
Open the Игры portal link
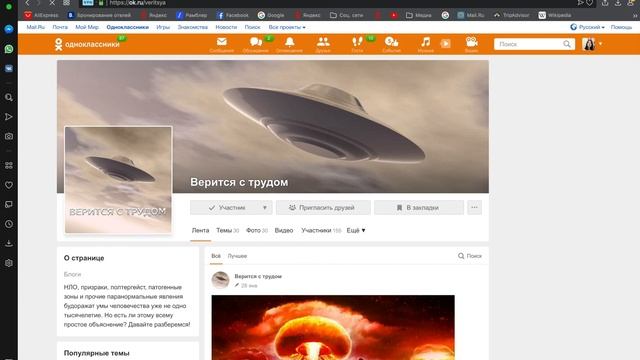point(163,27)
